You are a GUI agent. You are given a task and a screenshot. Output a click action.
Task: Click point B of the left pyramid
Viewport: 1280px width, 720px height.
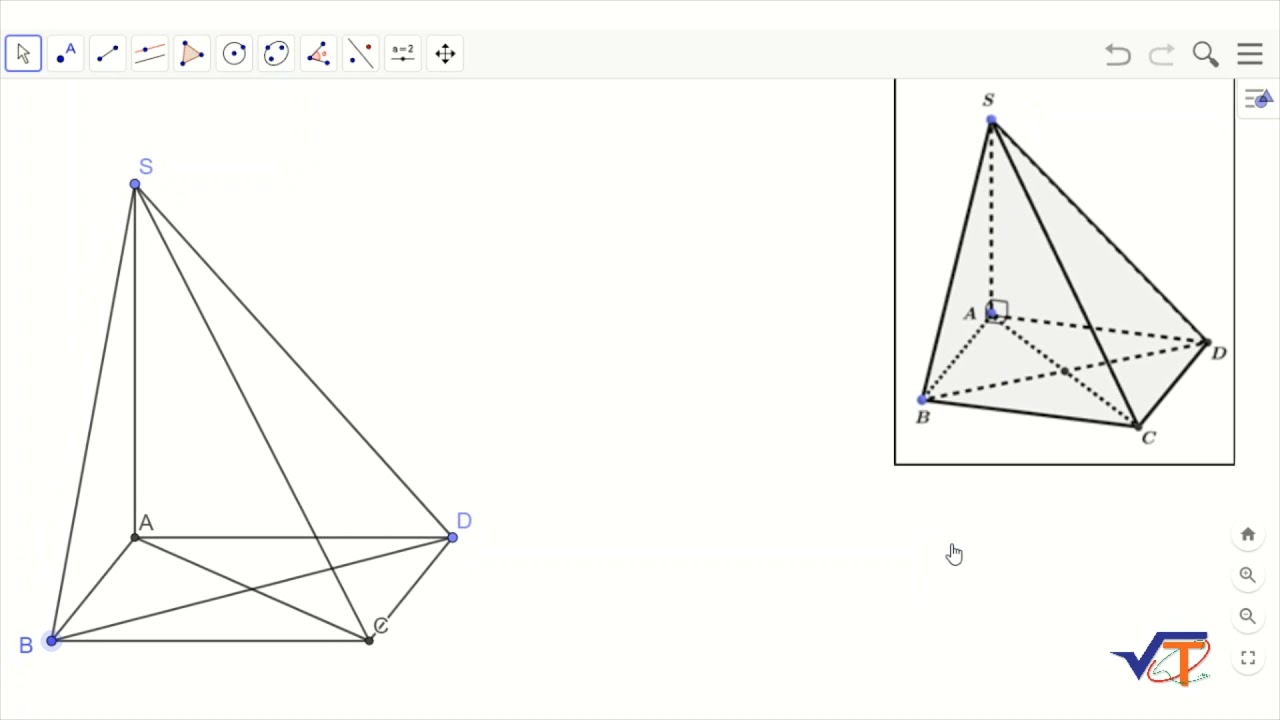(x=52, y=640)
